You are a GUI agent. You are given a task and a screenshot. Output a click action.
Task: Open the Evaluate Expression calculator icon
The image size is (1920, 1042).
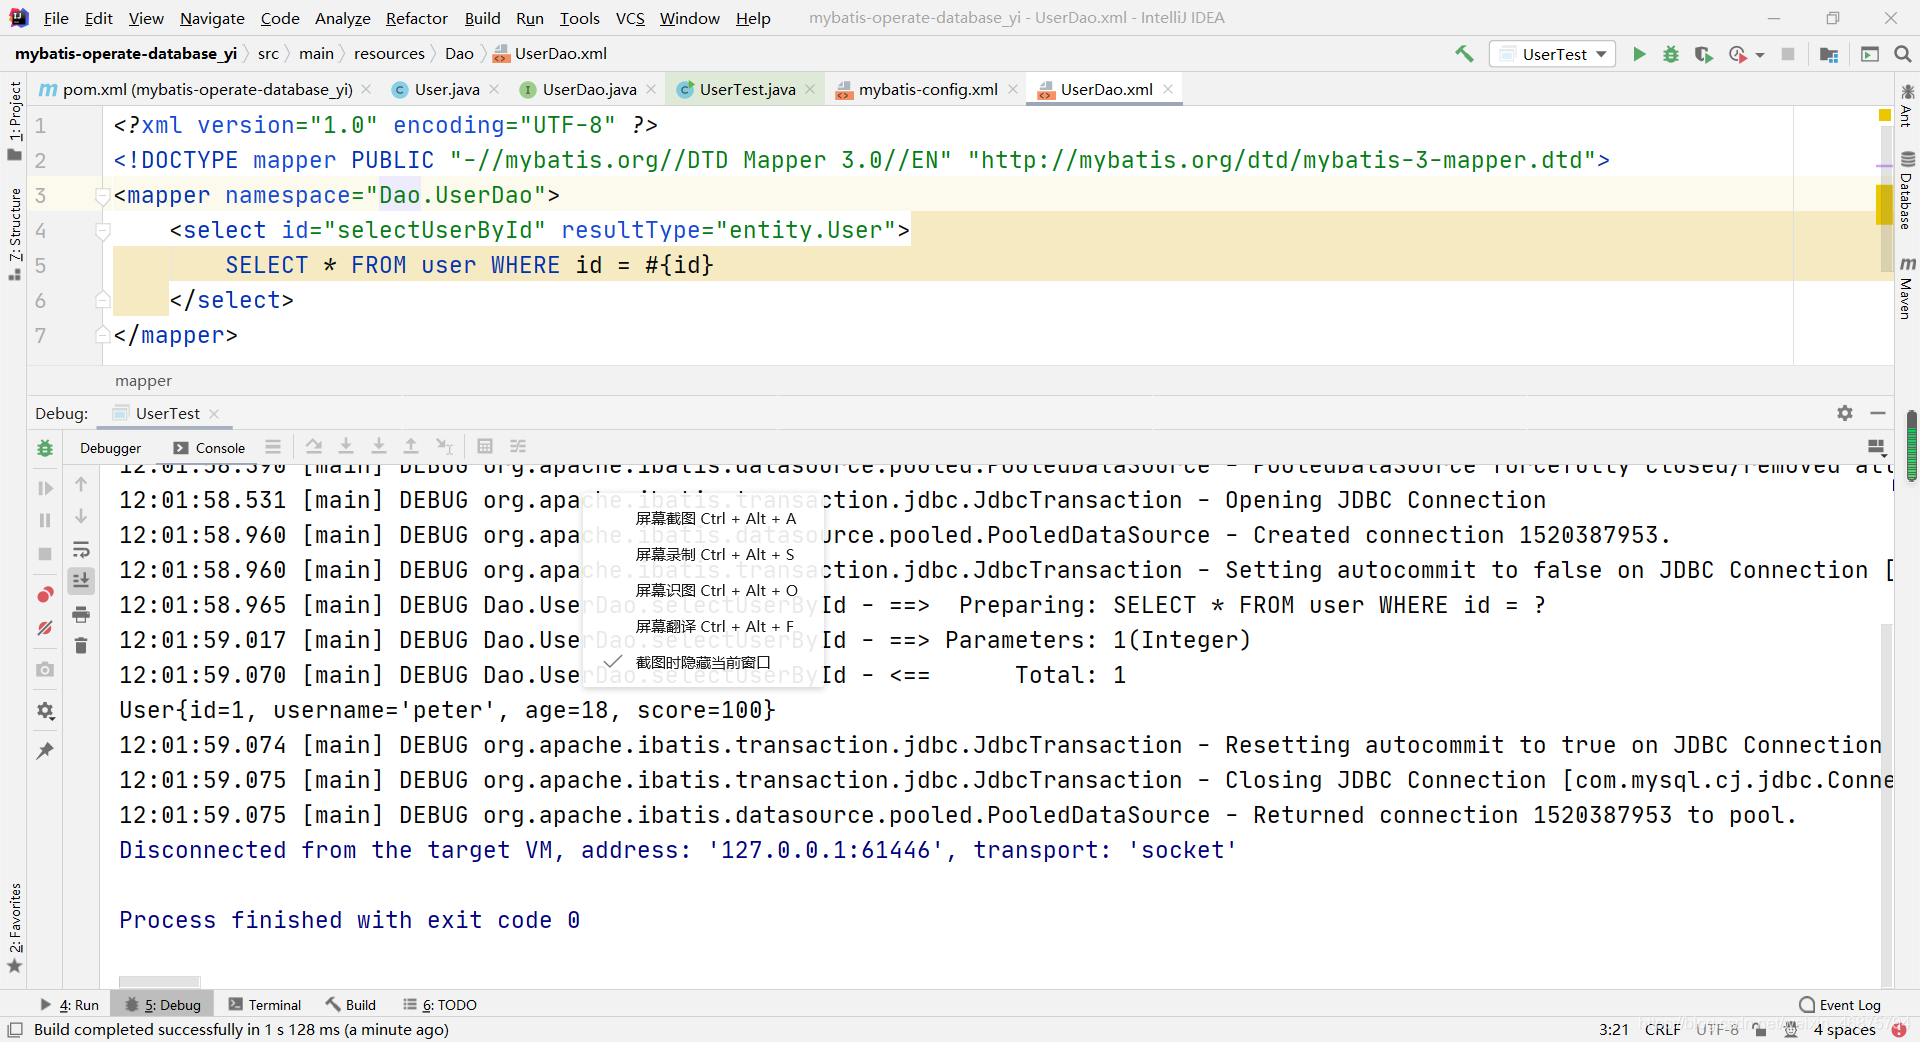pos(485,446)
